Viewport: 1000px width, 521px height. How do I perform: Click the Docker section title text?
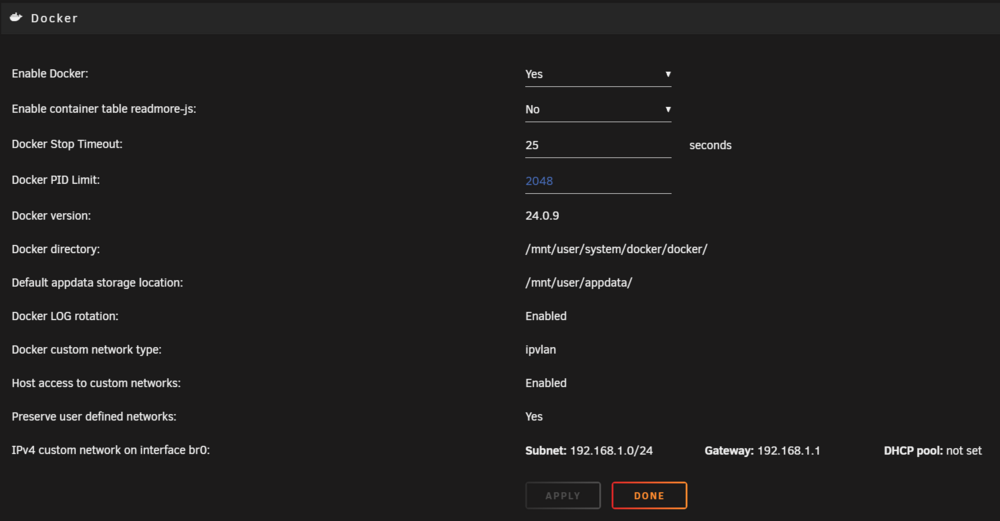pos(54,18)
